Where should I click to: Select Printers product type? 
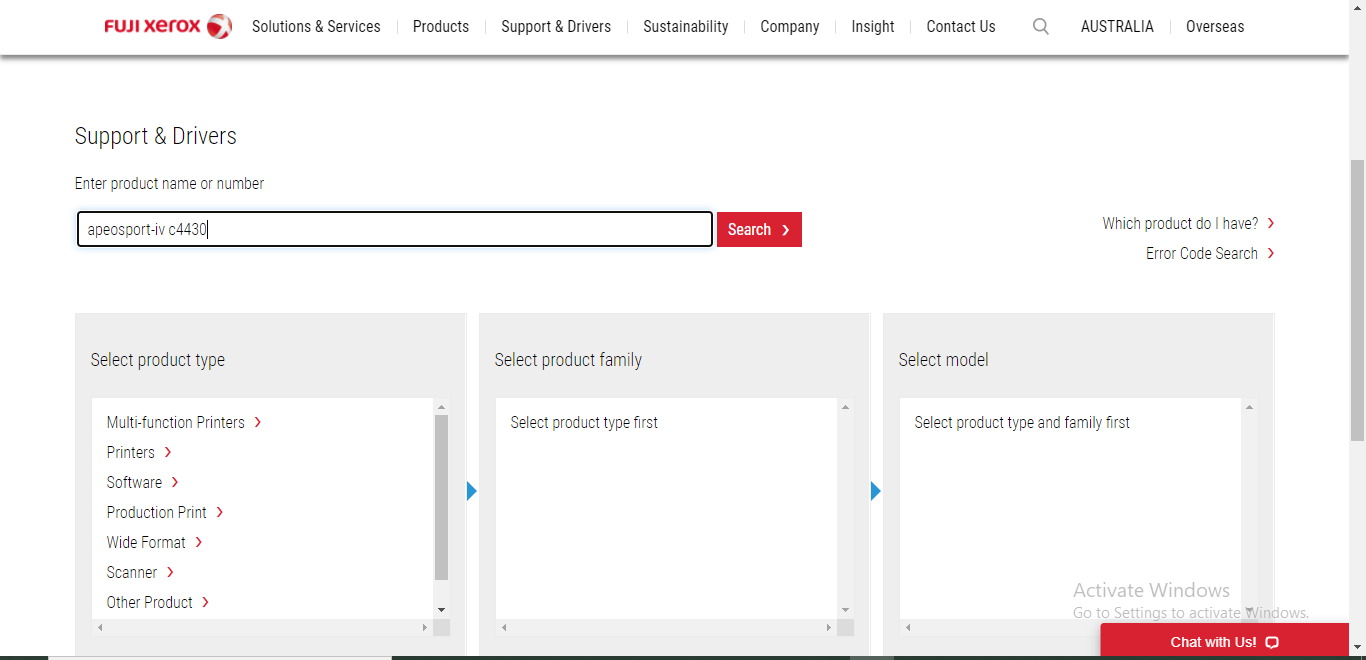point(131,453)
